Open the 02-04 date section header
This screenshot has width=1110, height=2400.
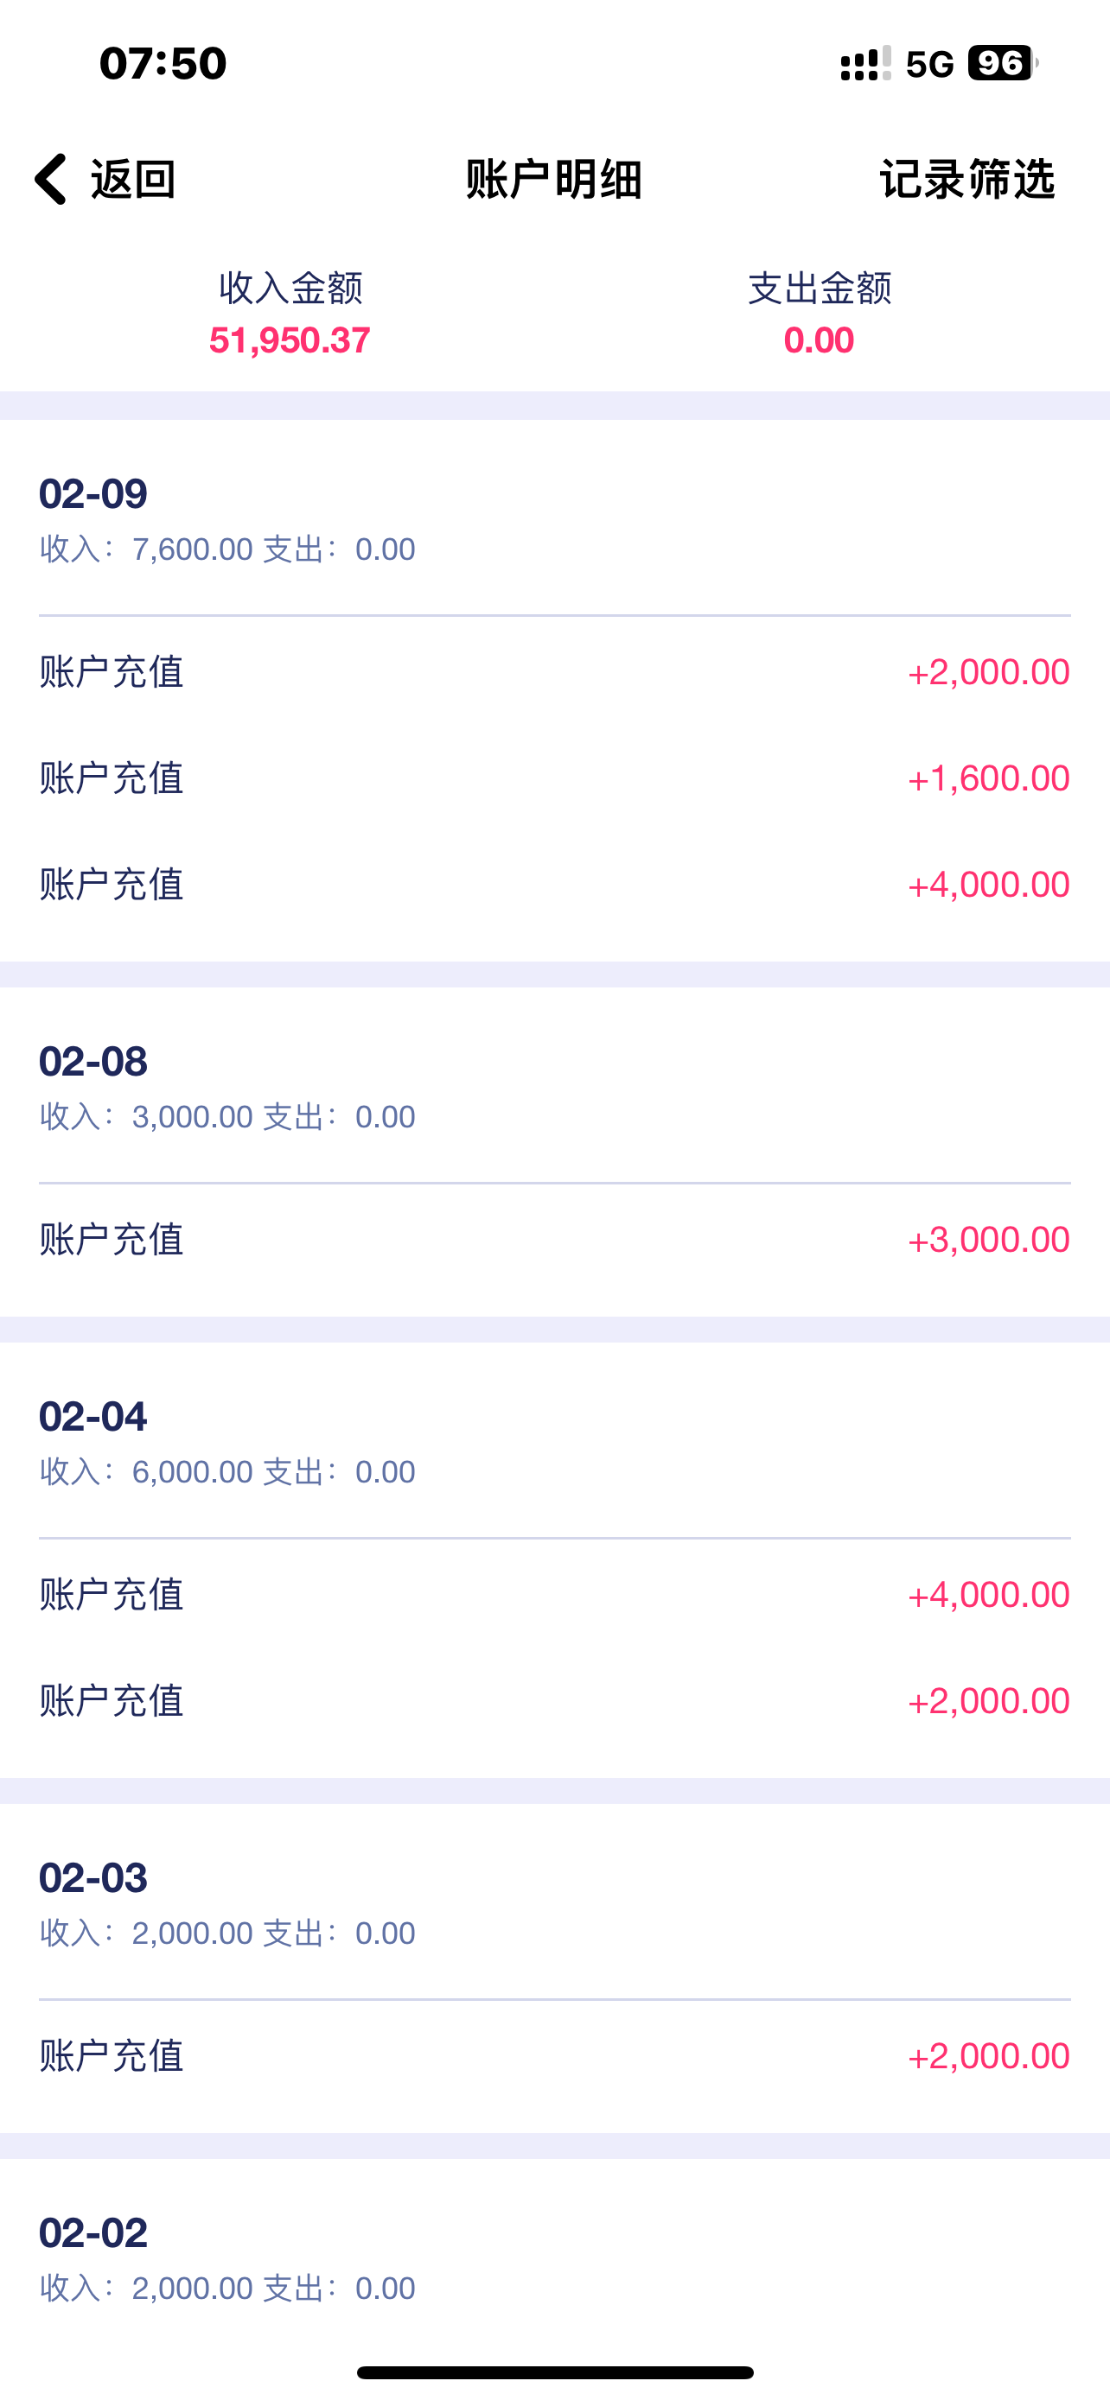(x=93, y=1417)
